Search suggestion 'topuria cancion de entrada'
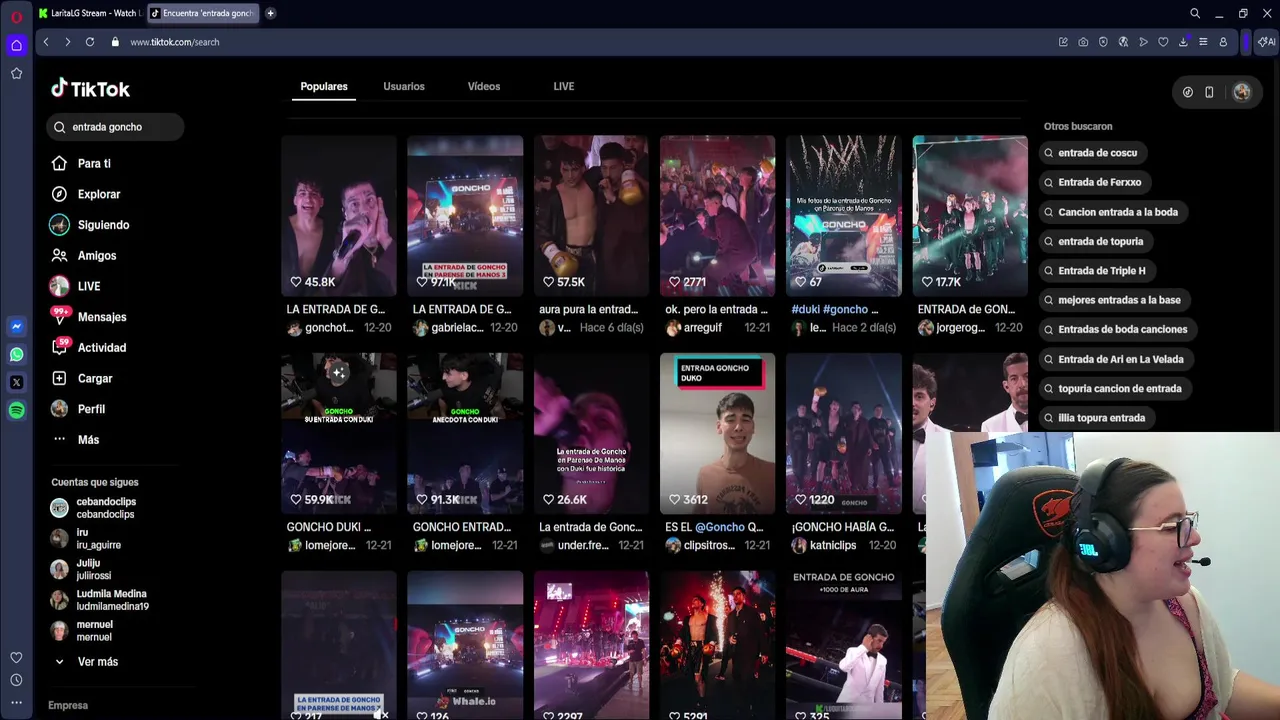This screenshot has width=1280, height=720. [1113, 388]
